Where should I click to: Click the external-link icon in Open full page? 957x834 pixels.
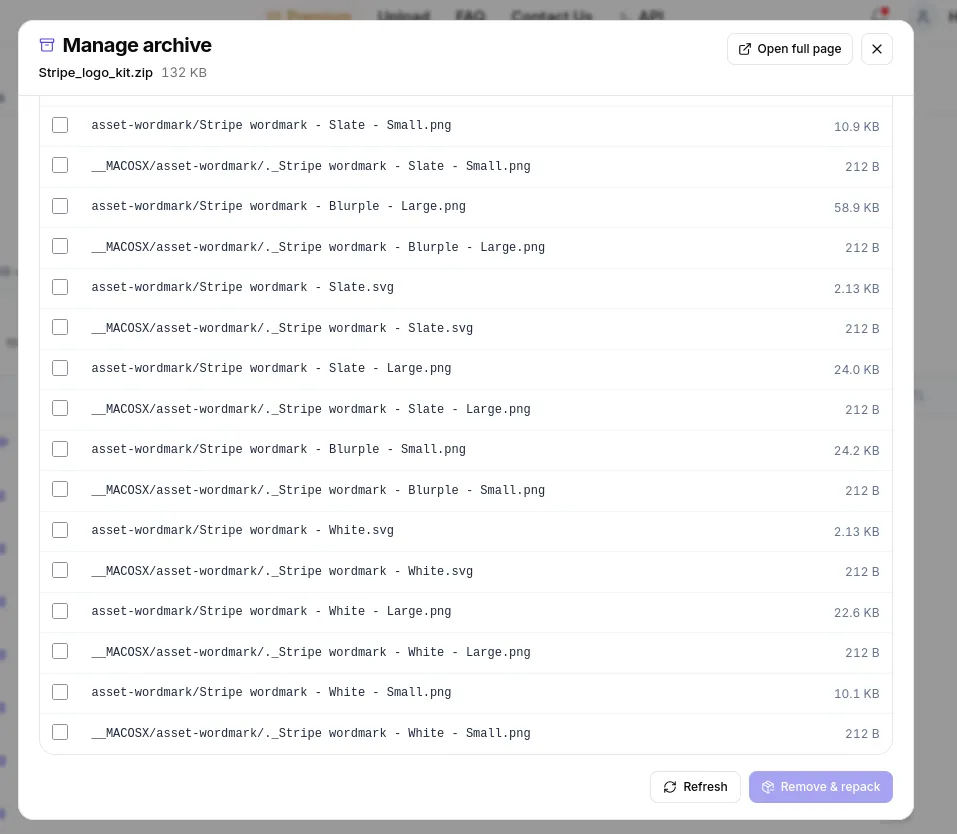[x=745, y=49]
